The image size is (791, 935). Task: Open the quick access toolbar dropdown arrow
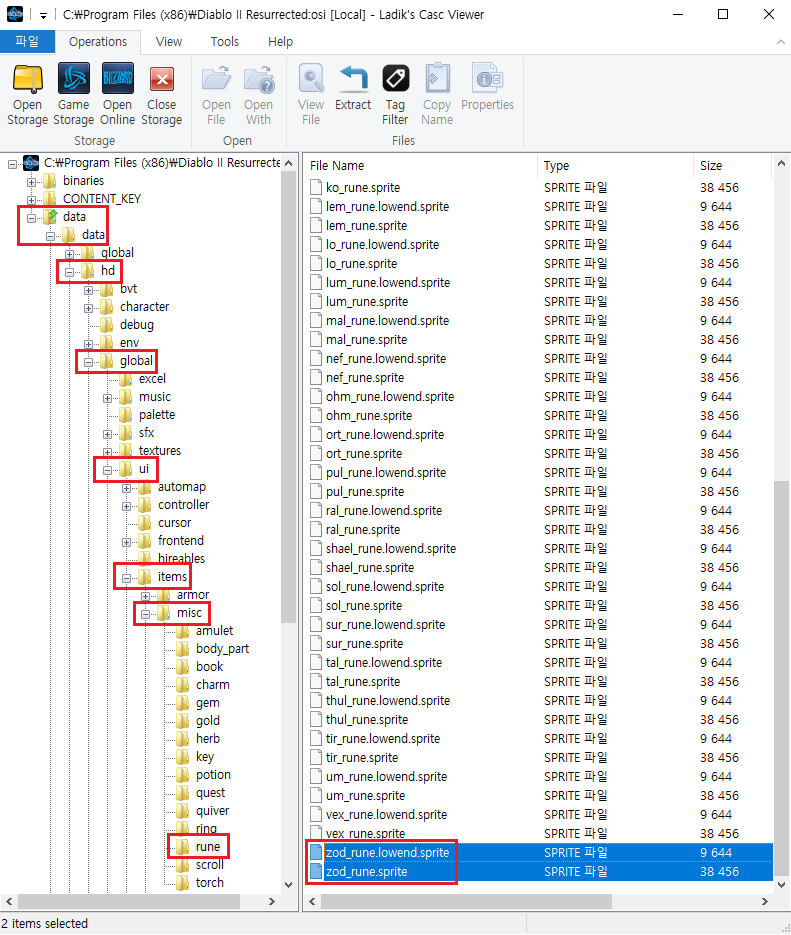[43, 15]
